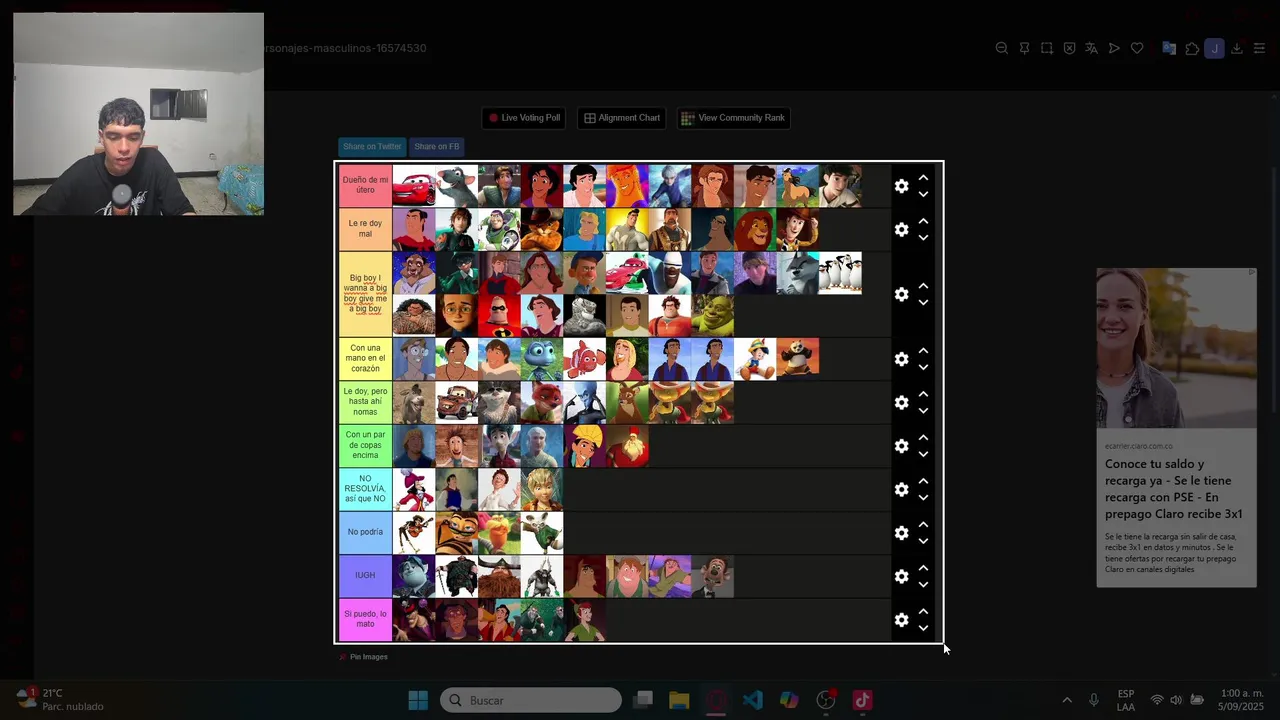The width and height of the screenshot is (1280, 720).
Task: Show hidden system tray icons chevron
Action: (1066, 700)
